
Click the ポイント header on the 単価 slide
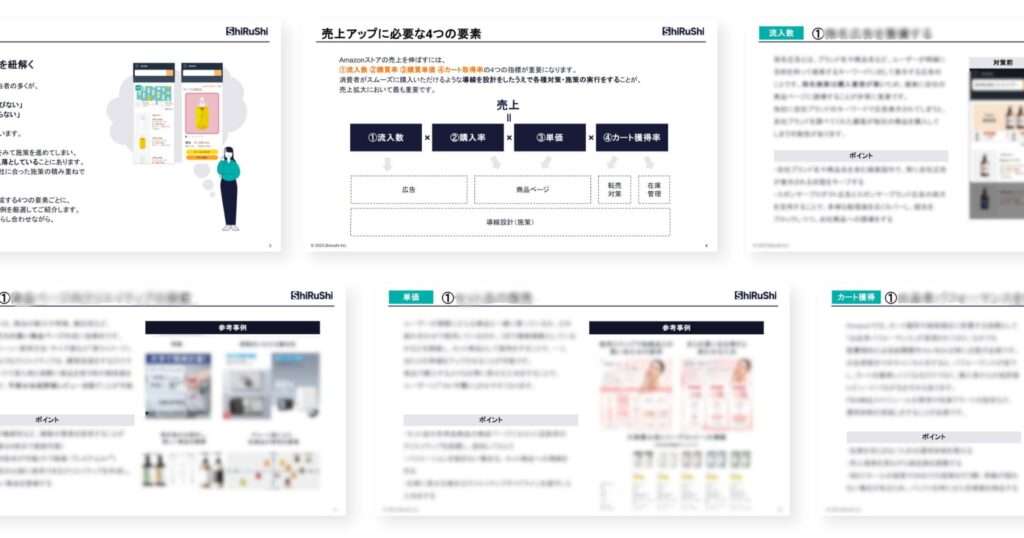coord(490,420)
